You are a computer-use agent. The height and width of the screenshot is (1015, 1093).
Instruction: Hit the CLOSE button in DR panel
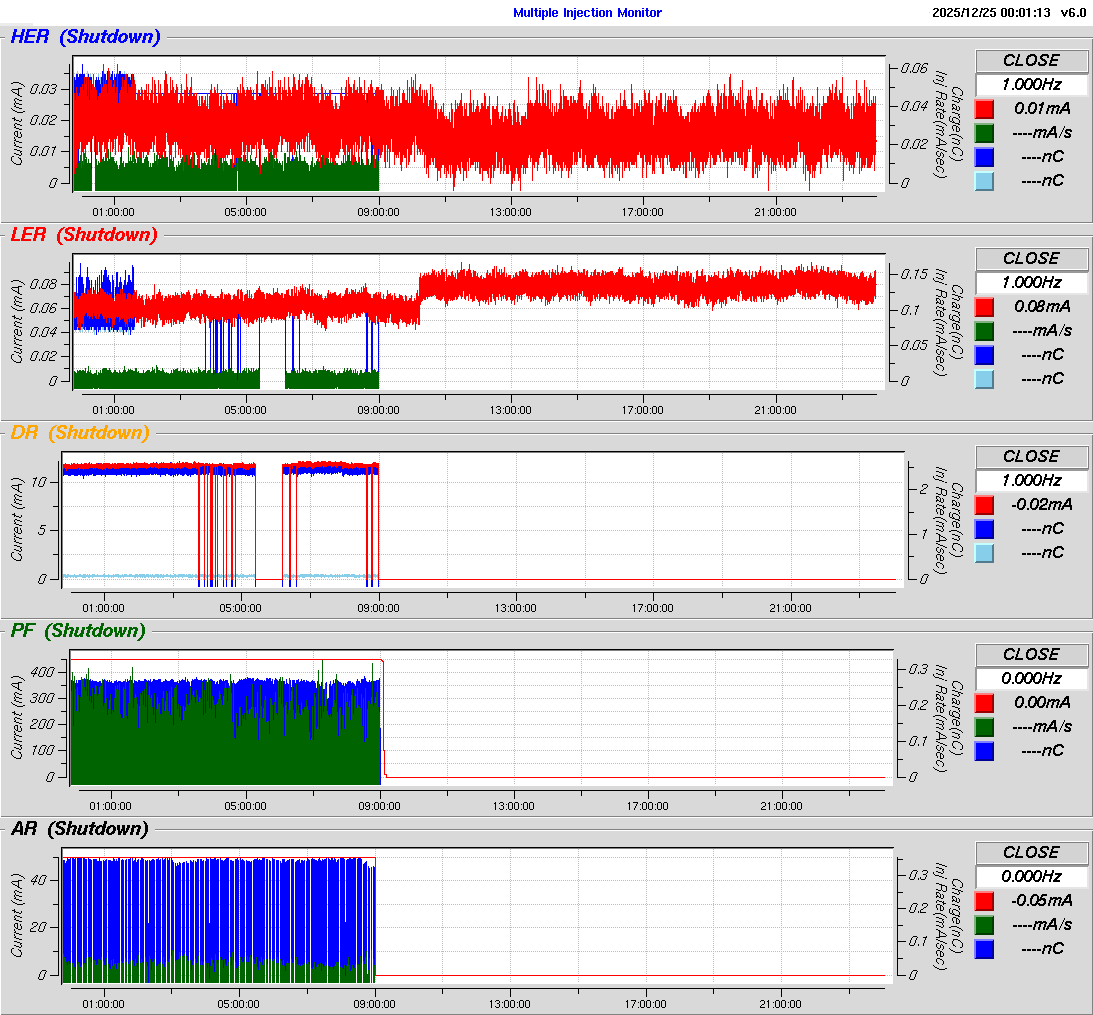click(1031, 456)
